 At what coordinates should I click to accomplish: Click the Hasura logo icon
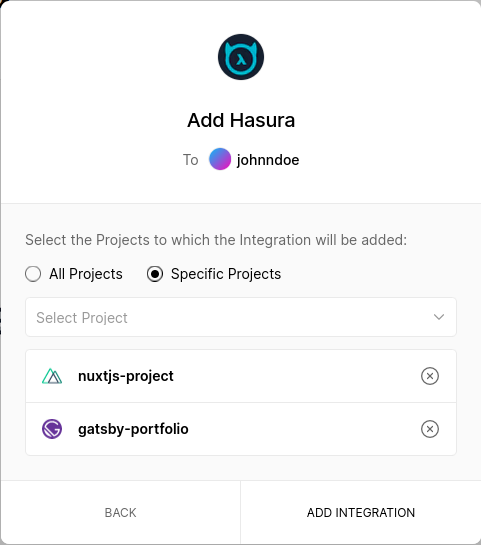pyautogui.click(x=241, y=57)
